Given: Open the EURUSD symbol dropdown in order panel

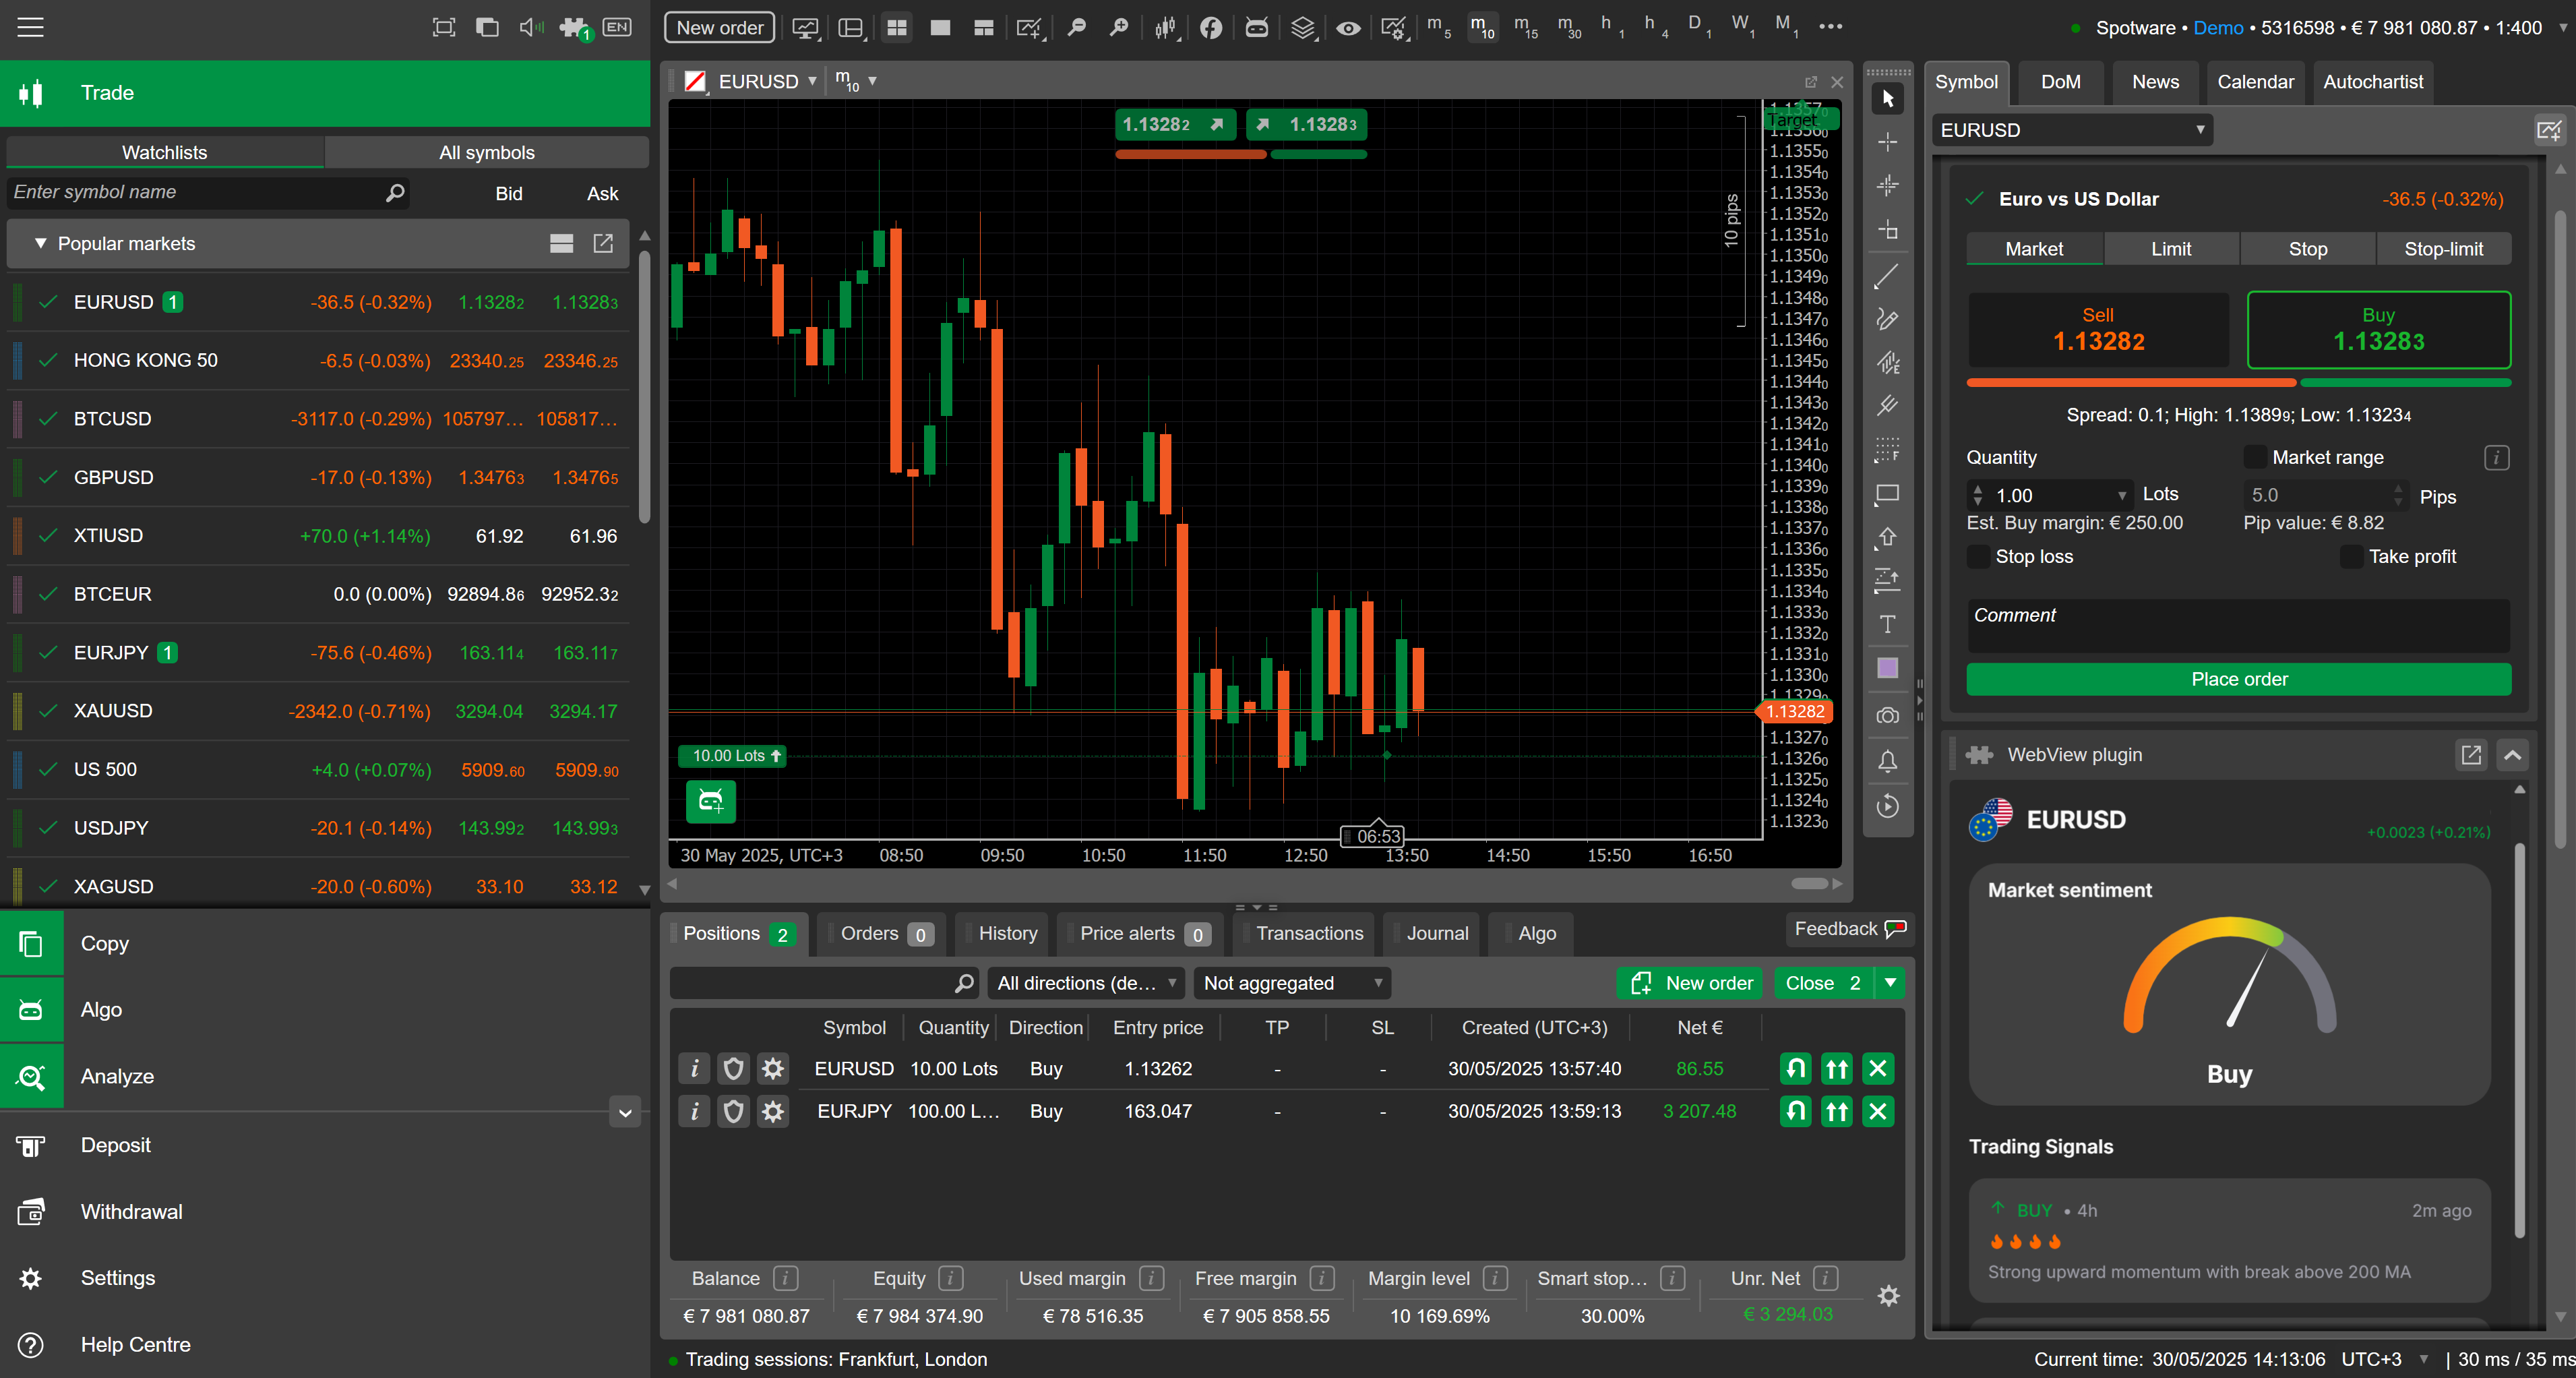Looking at the screenshot, I should point(2071,130).
